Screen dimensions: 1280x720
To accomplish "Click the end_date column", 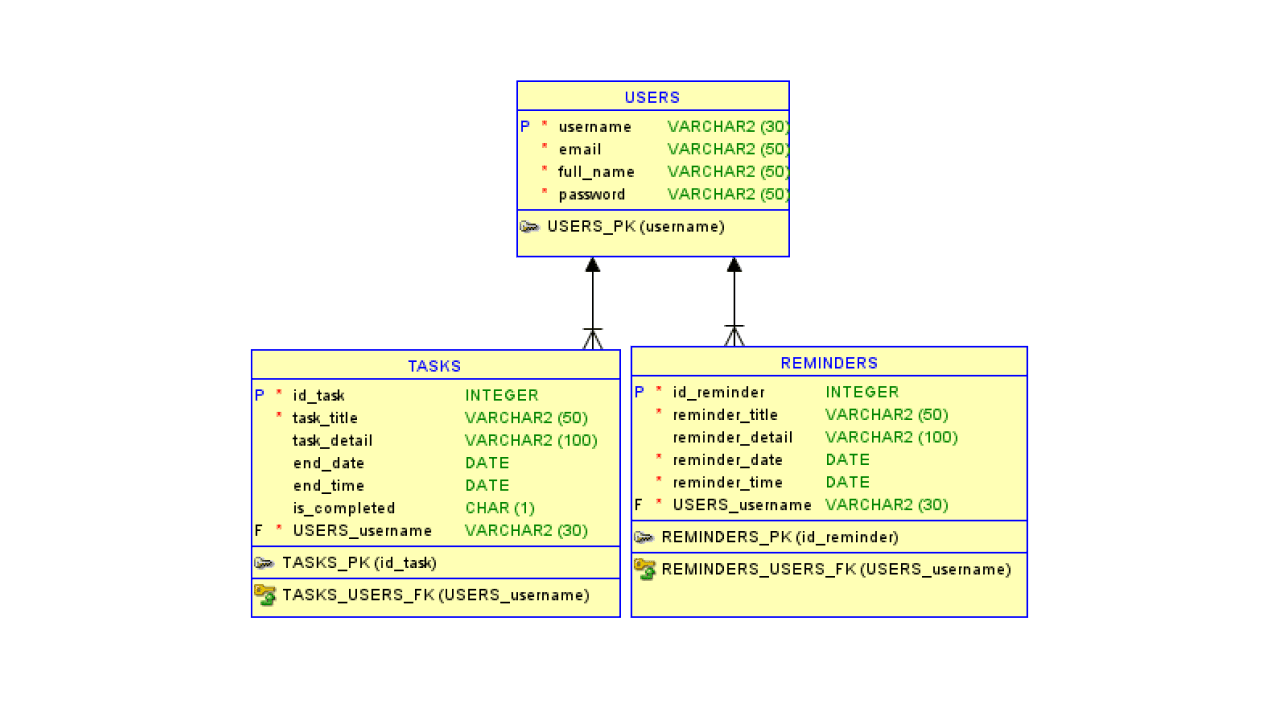I will pos(329,463).
